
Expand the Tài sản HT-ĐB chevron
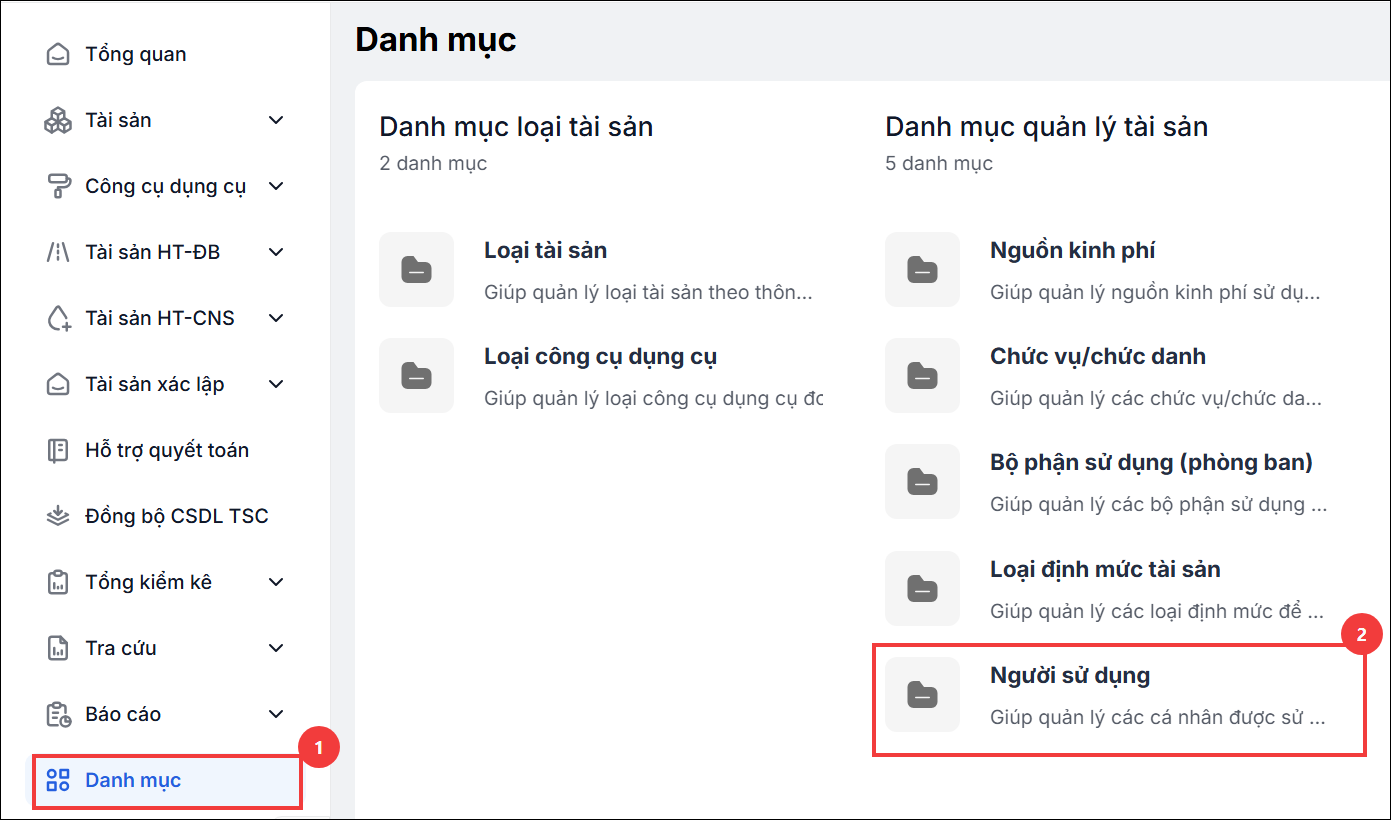tap(277, 252)
